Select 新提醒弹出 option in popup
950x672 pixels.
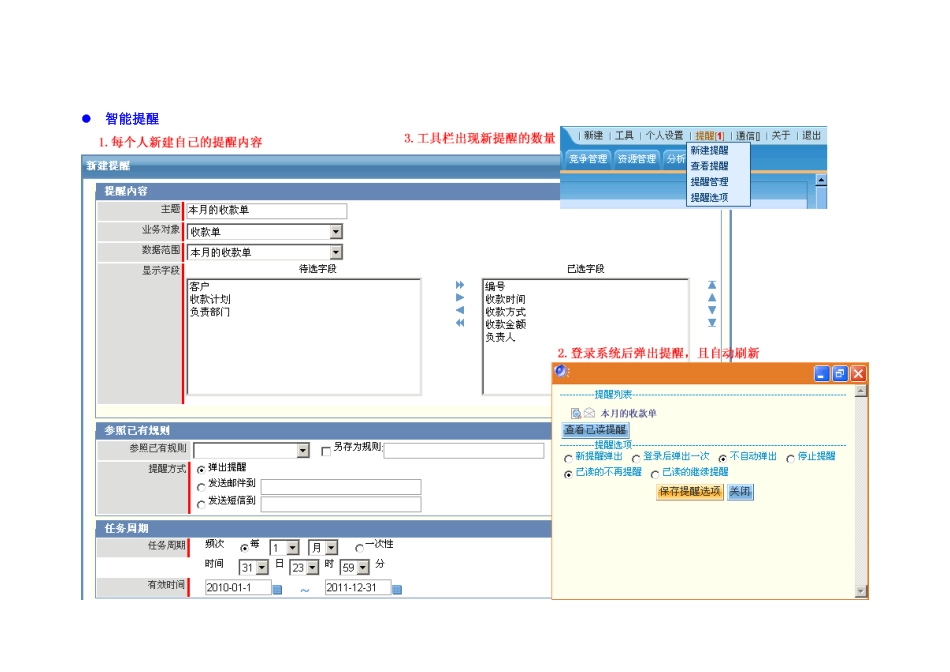tap(568, 459)
